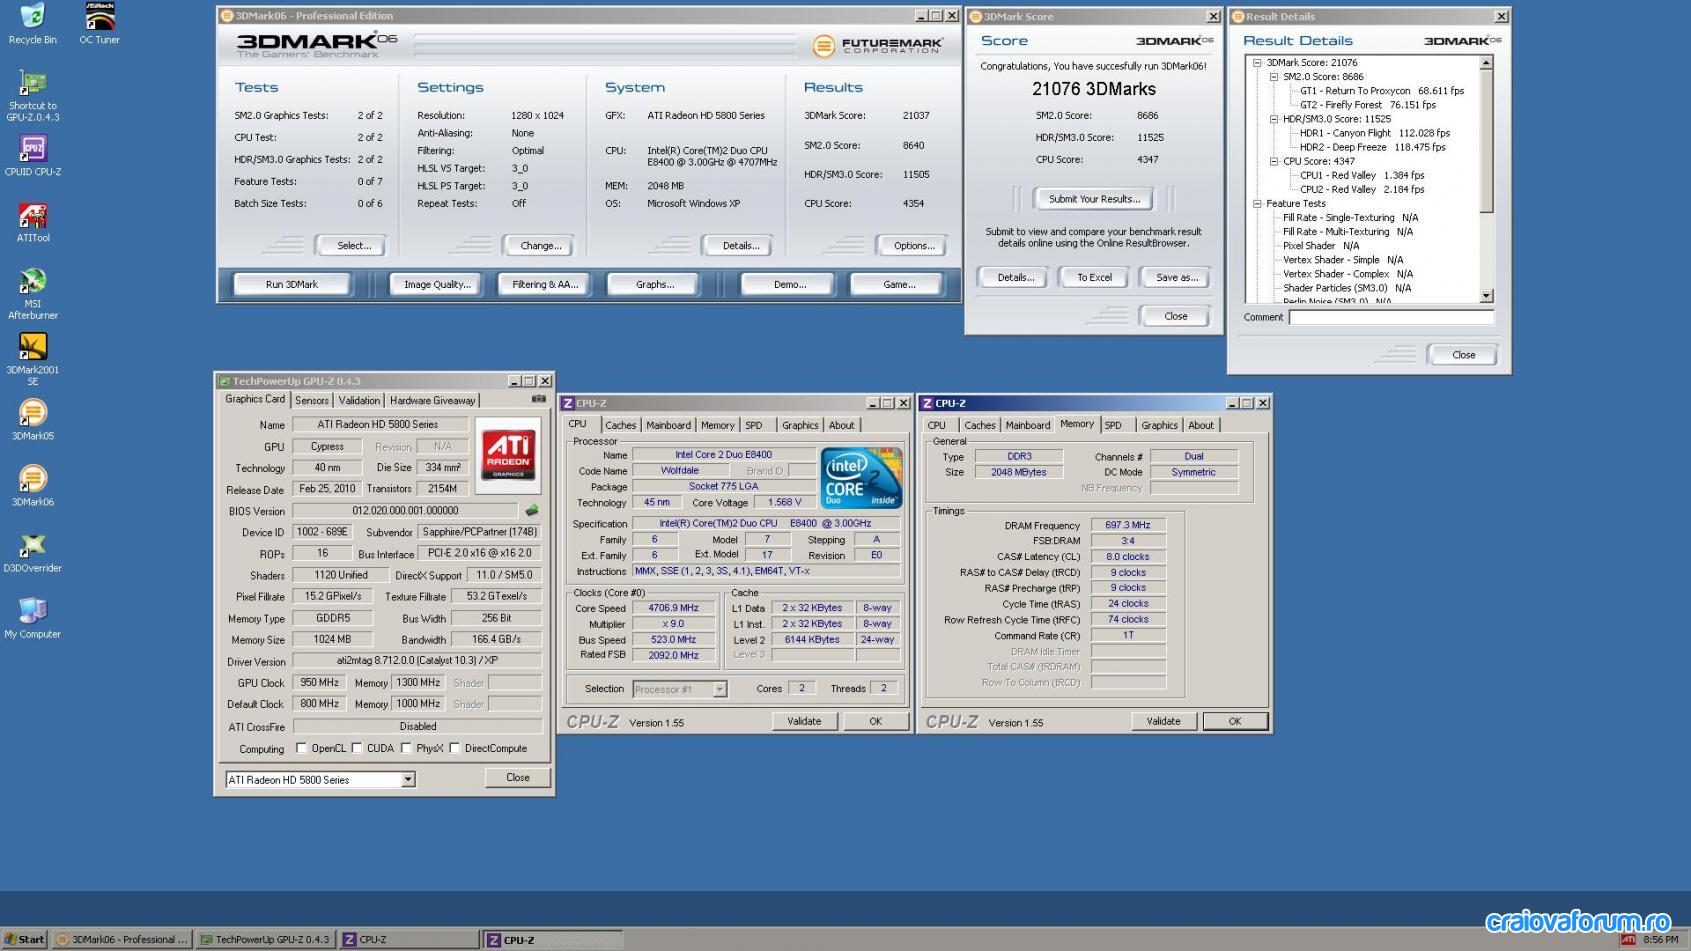Viewport: 1691px width, 951px height.
Task: Select the Shortcut to GPU-Z.0.4.3 desktop icon
Action: [x=32, y=96]
